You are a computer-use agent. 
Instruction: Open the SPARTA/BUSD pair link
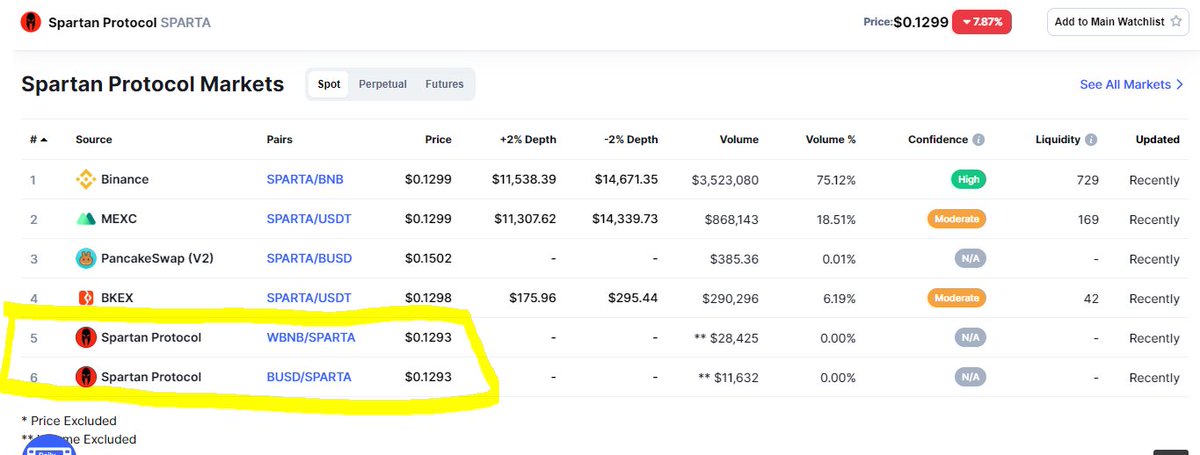[x=309, y=259]
